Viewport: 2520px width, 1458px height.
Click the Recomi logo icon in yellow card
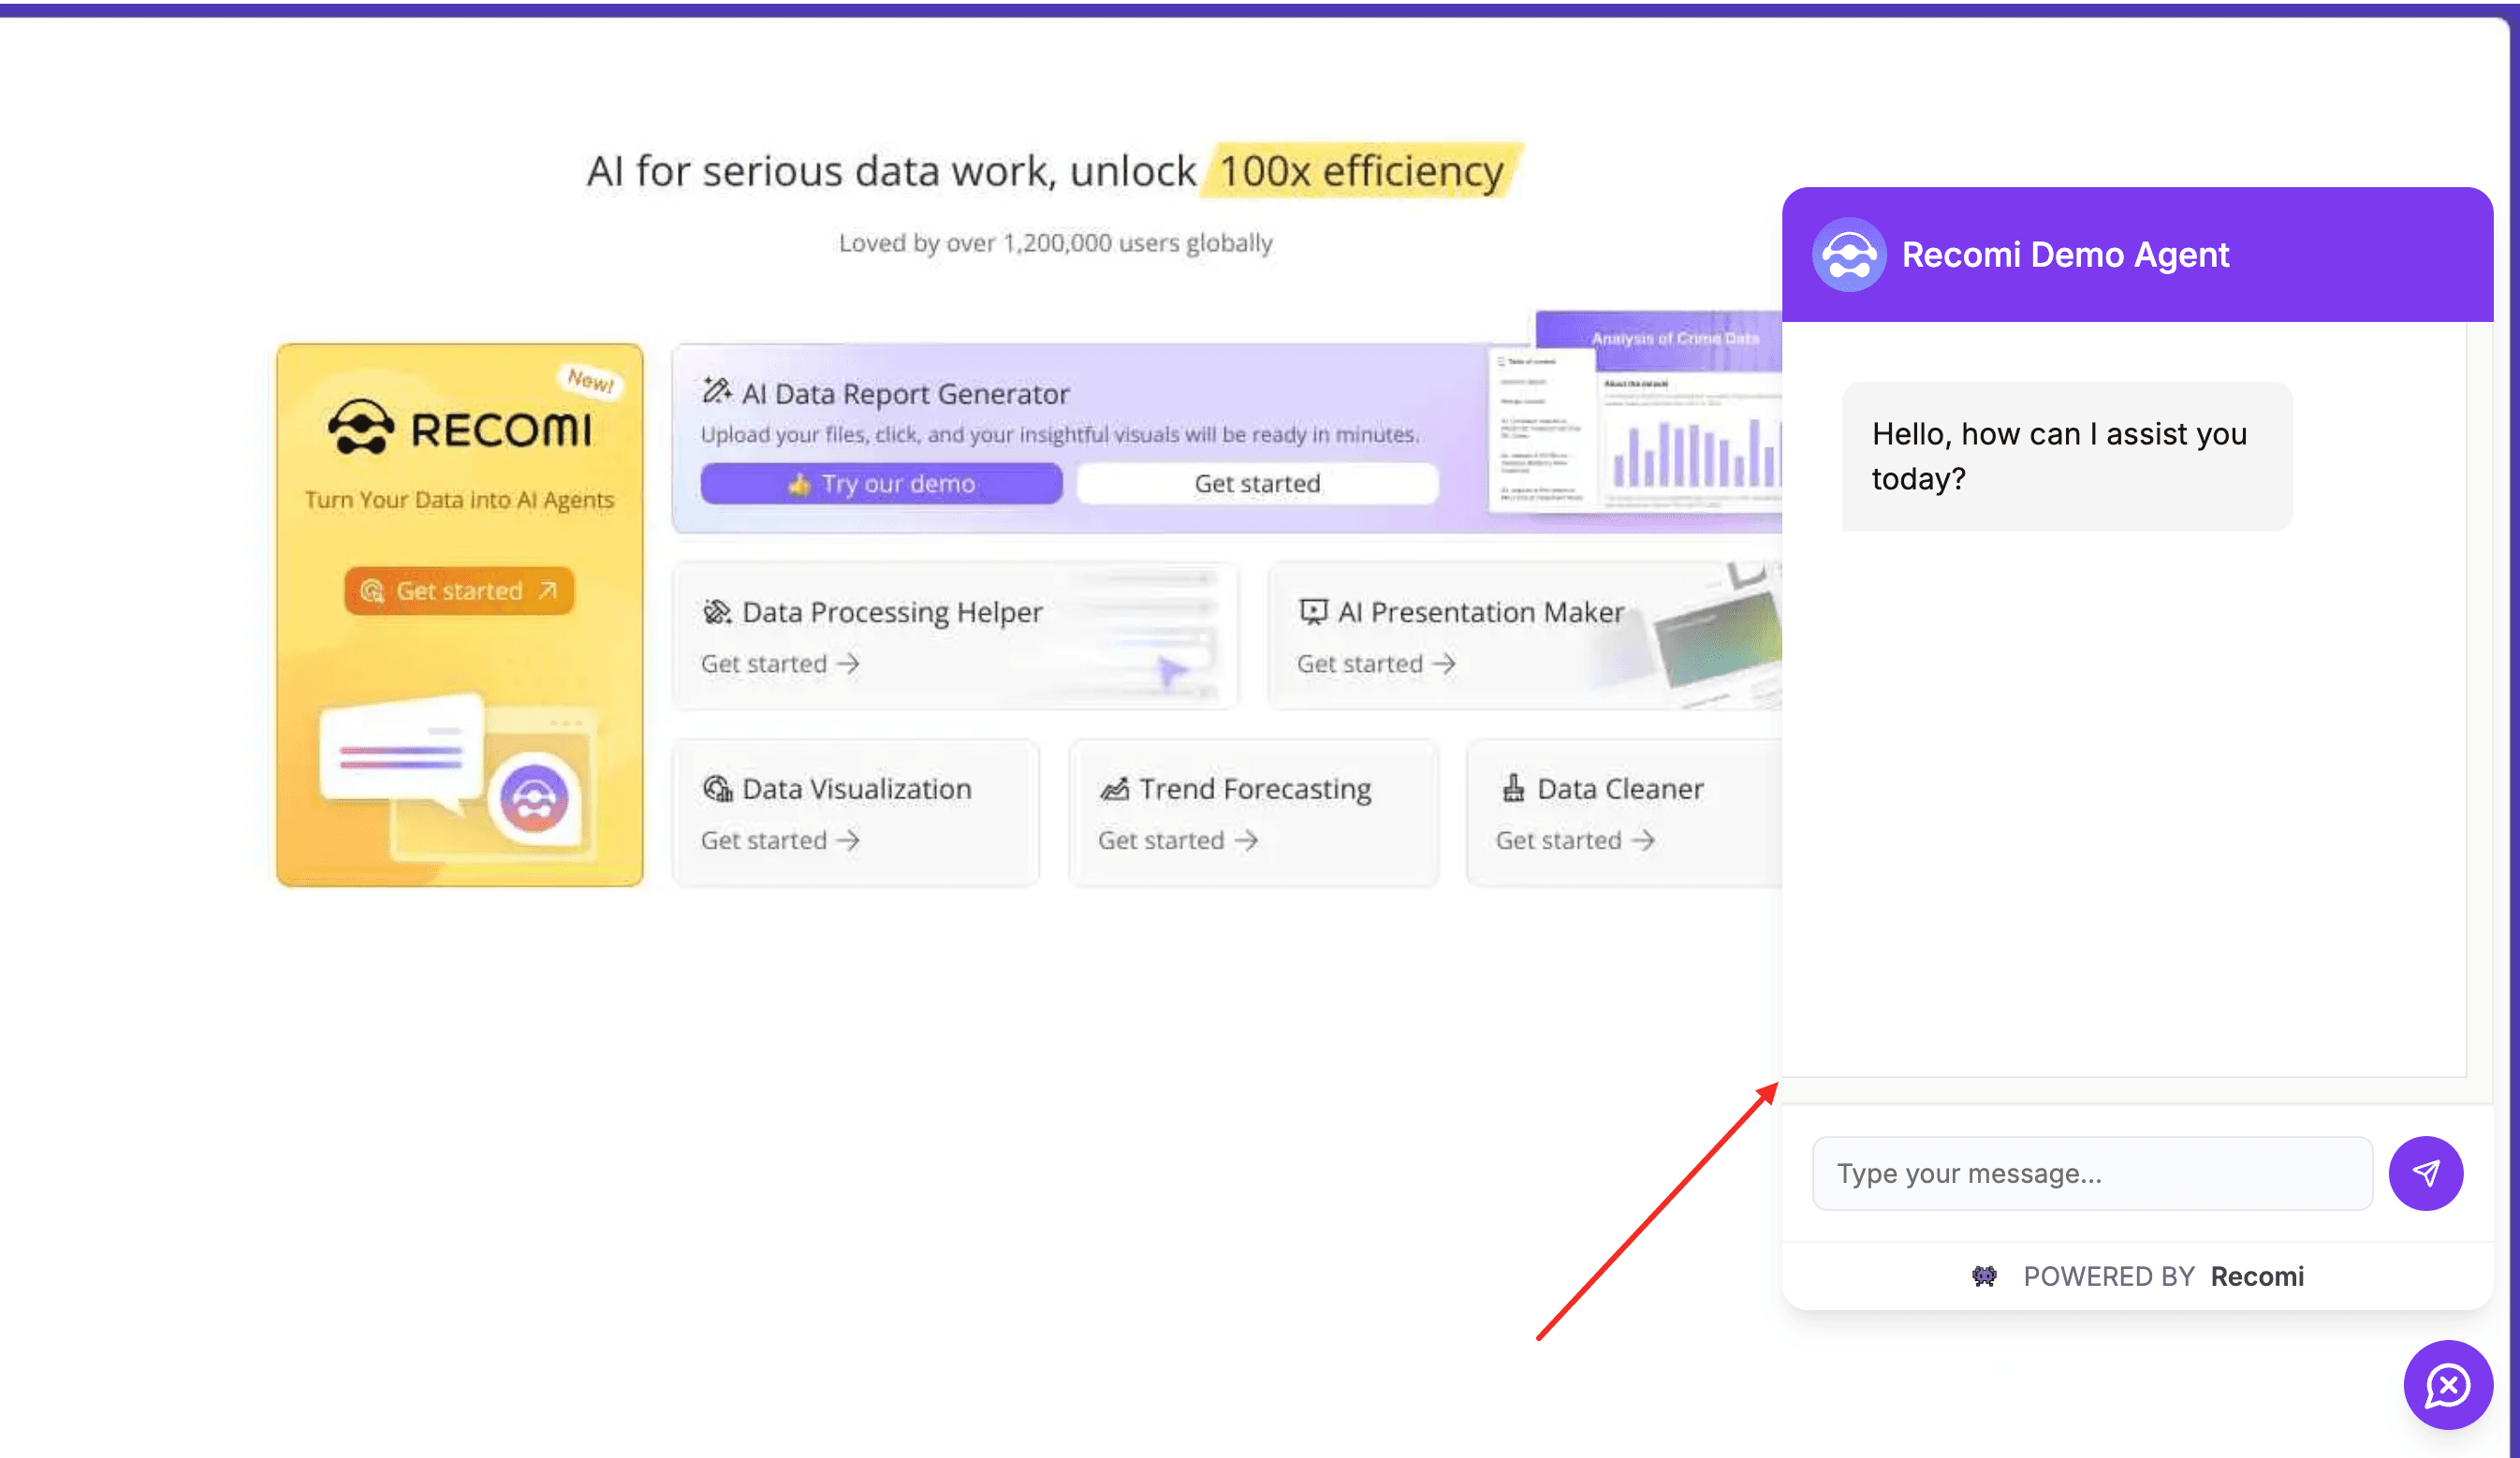pyautogui.click(x=361, y=428)
